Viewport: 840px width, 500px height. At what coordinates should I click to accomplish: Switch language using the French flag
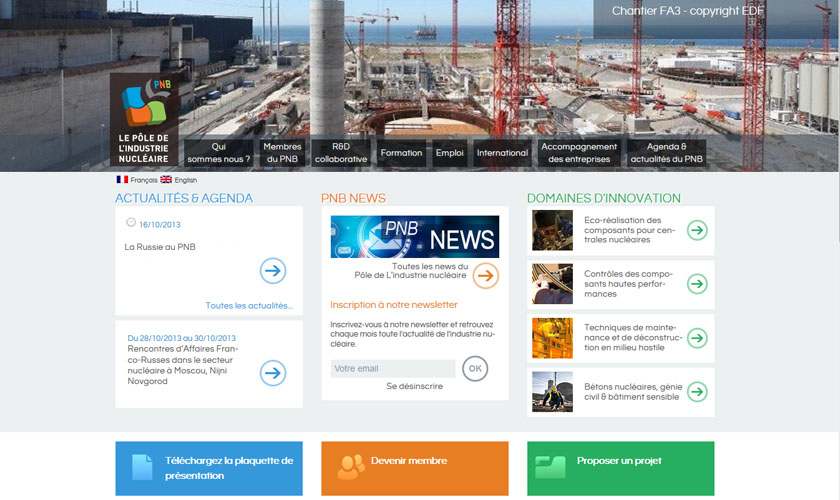tap(122, 180)
